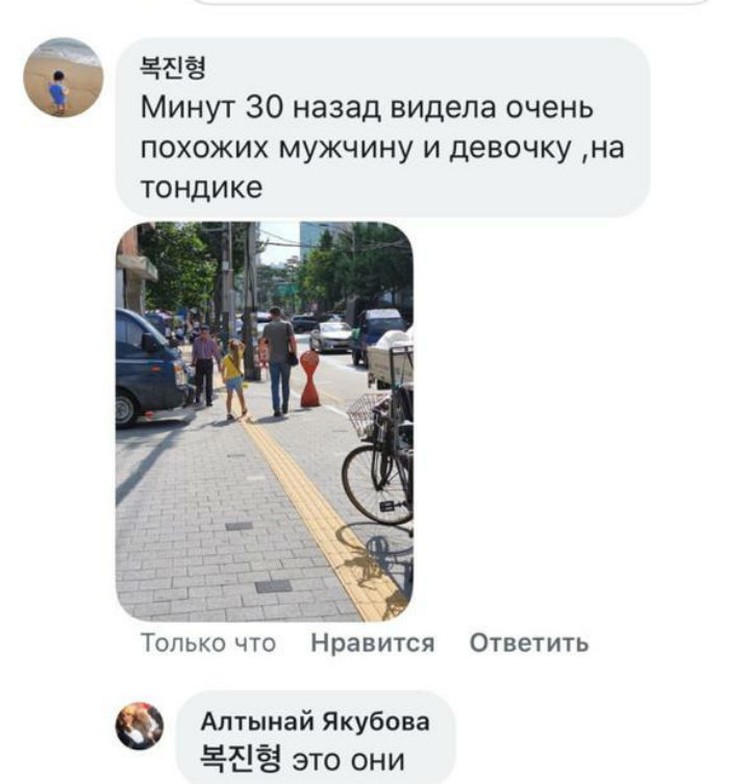Open the attached street photo
The height and width of the screenshot is (784, 750).
[x=264, y=422]
